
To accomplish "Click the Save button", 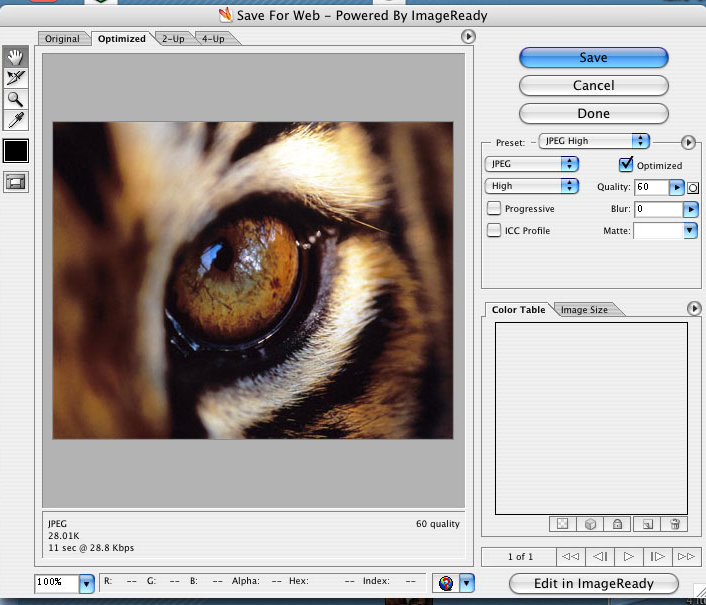I will pos(593,58).
